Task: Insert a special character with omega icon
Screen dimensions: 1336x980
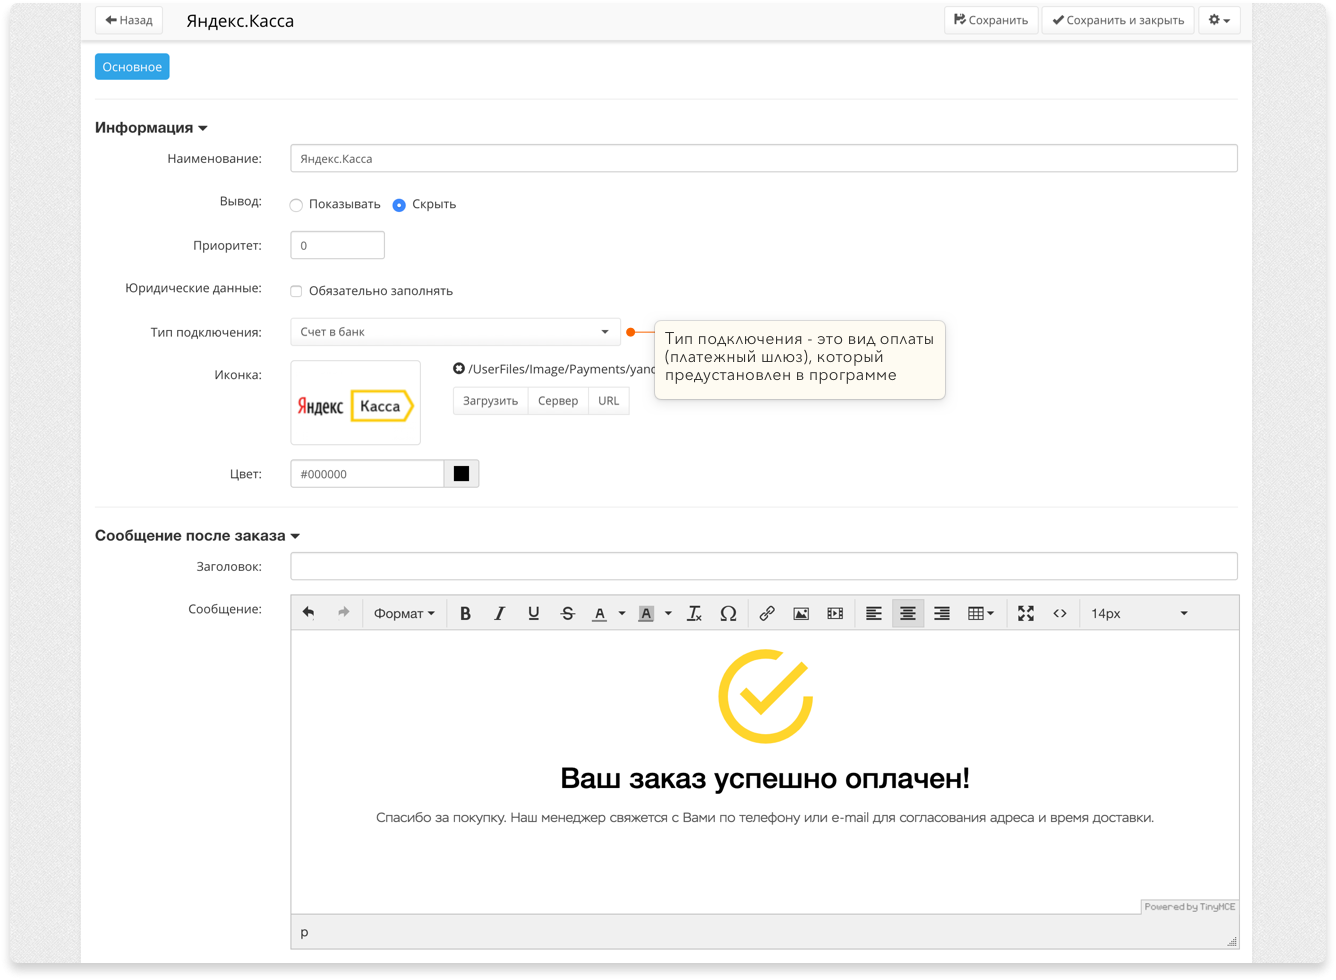Action: pyautogui.click(x=728, y=613)
